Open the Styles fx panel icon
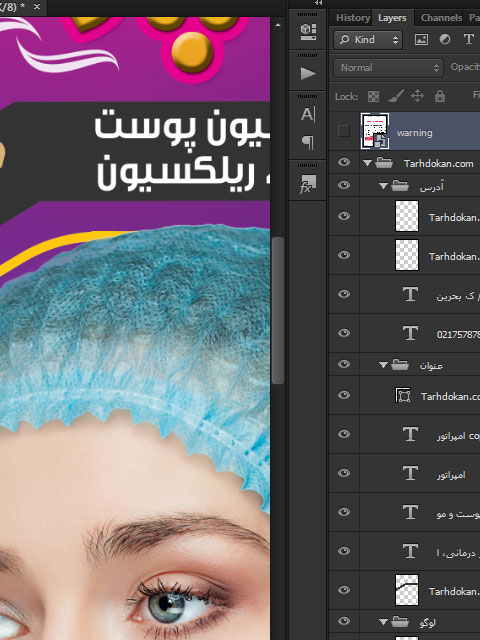This screenshot has height=640, width=480. (308, 184)
